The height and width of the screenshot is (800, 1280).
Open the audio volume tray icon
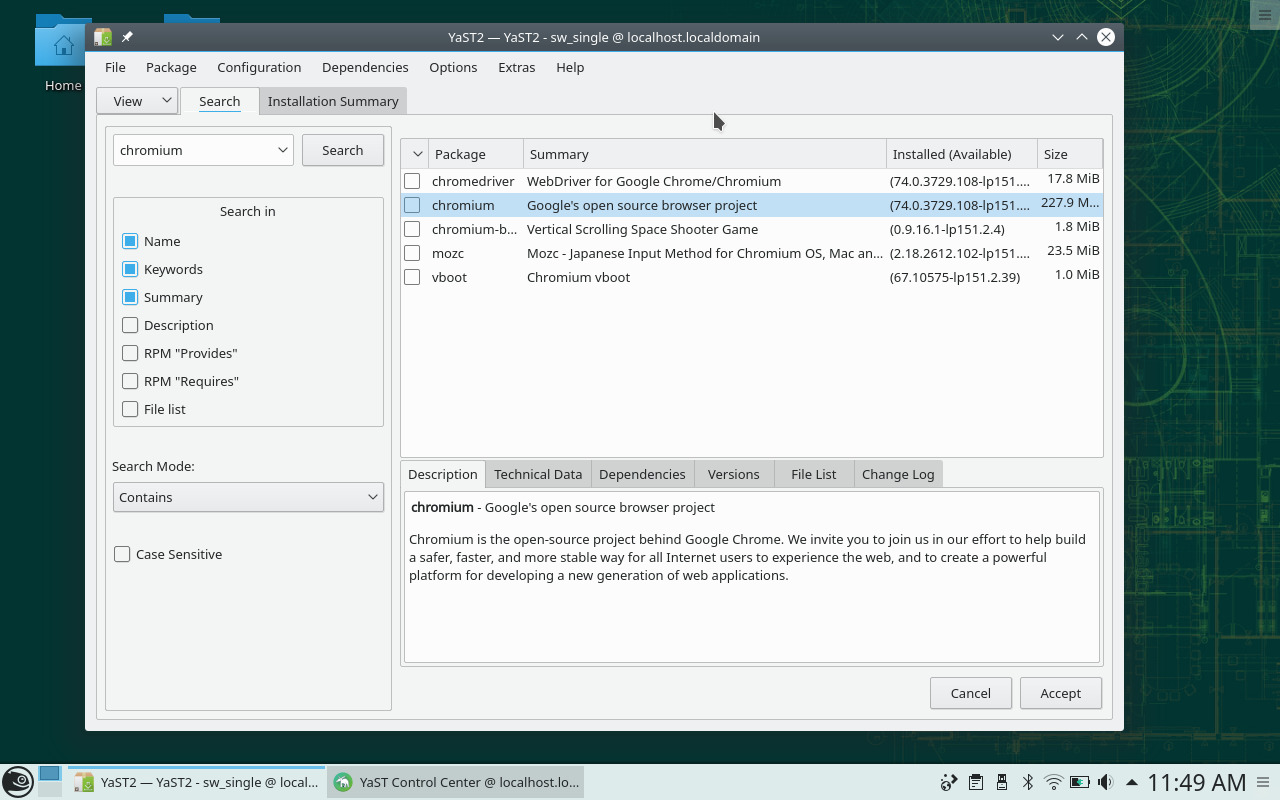pyautogui.click(x=1105, y=782)
